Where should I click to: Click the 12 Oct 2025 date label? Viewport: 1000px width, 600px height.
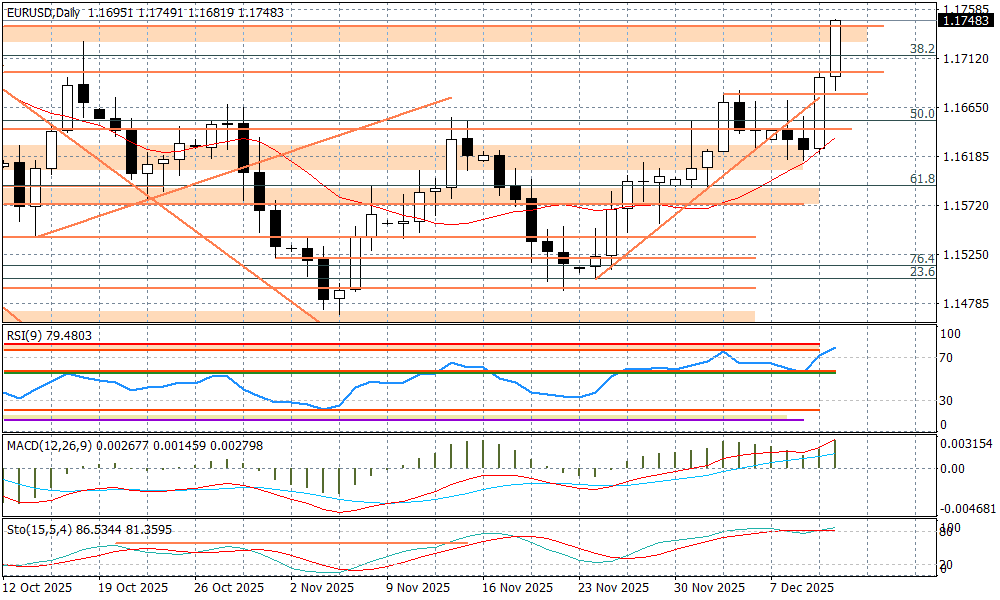40,587
